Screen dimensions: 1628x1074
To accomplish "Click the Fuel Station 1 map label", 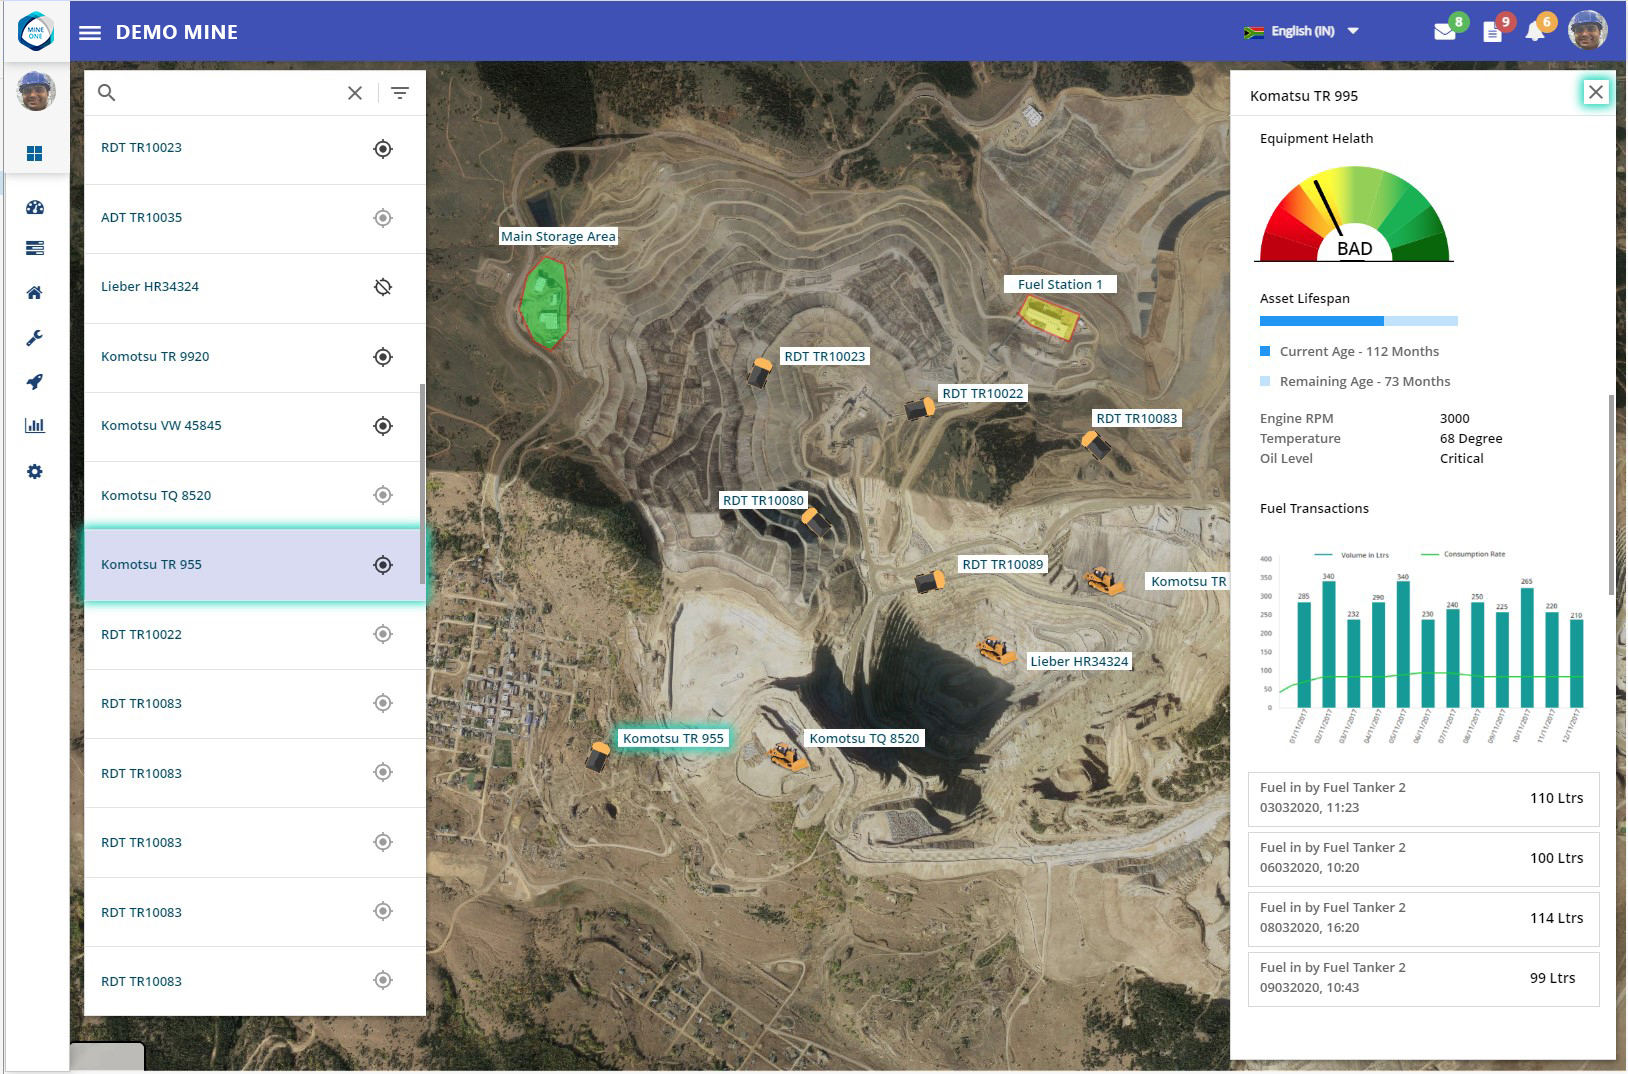I will 1060,284.
